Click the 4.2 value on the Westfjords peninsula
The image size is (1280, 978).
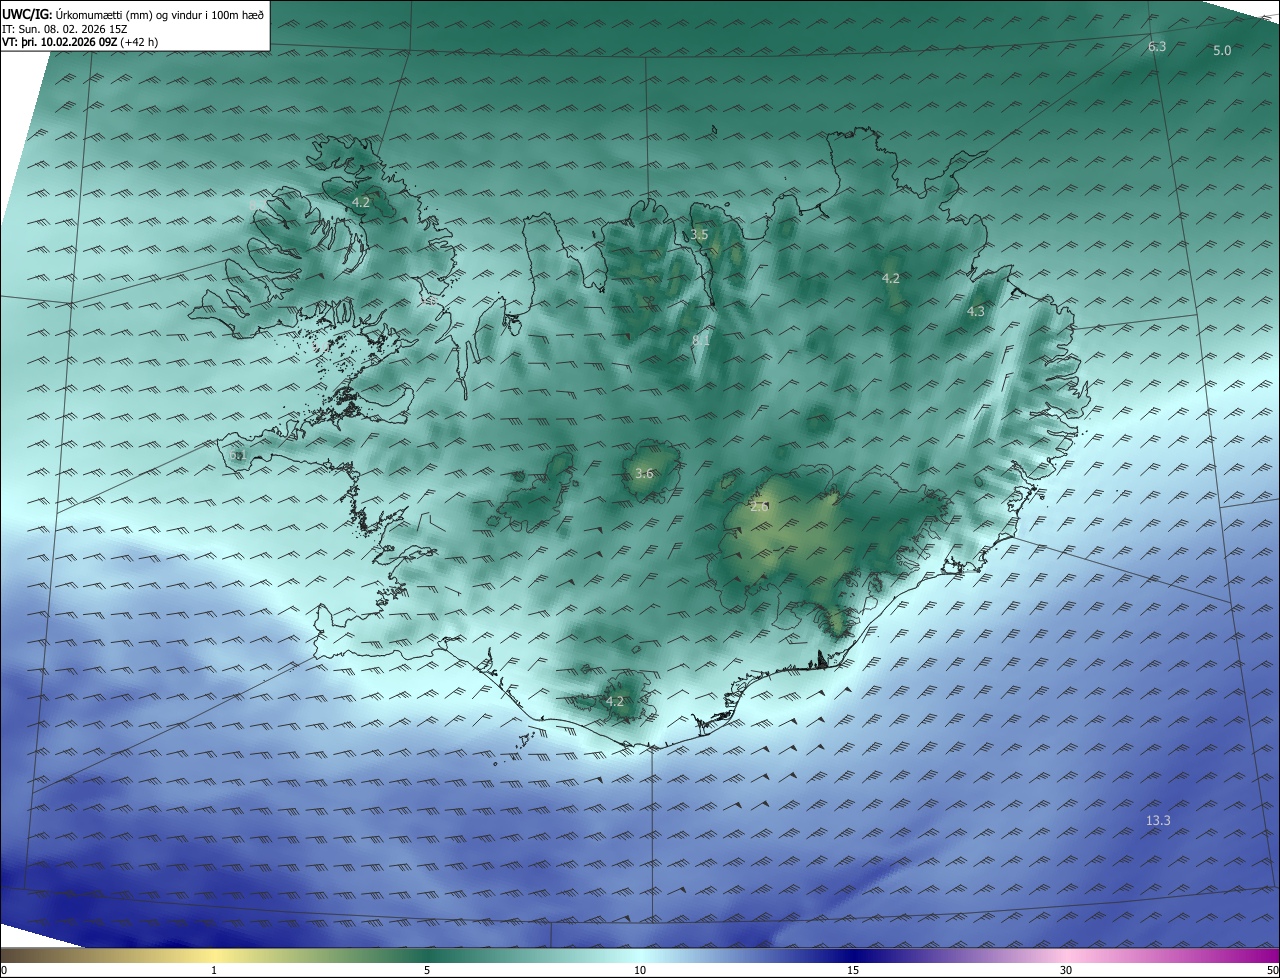tap(361, 202)
